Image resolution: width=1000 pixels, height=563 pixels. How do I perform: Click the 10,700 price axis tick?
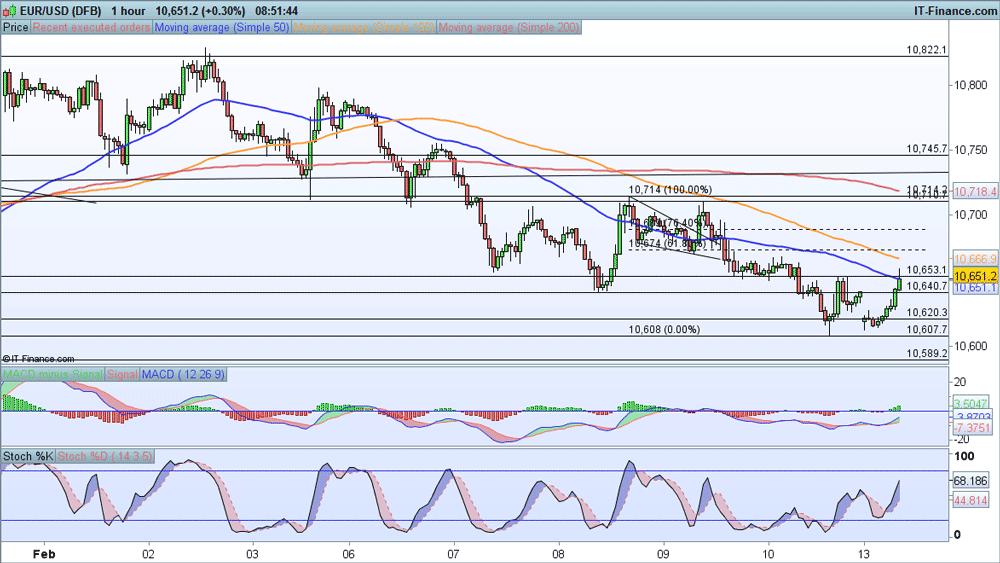coord(970,215)
